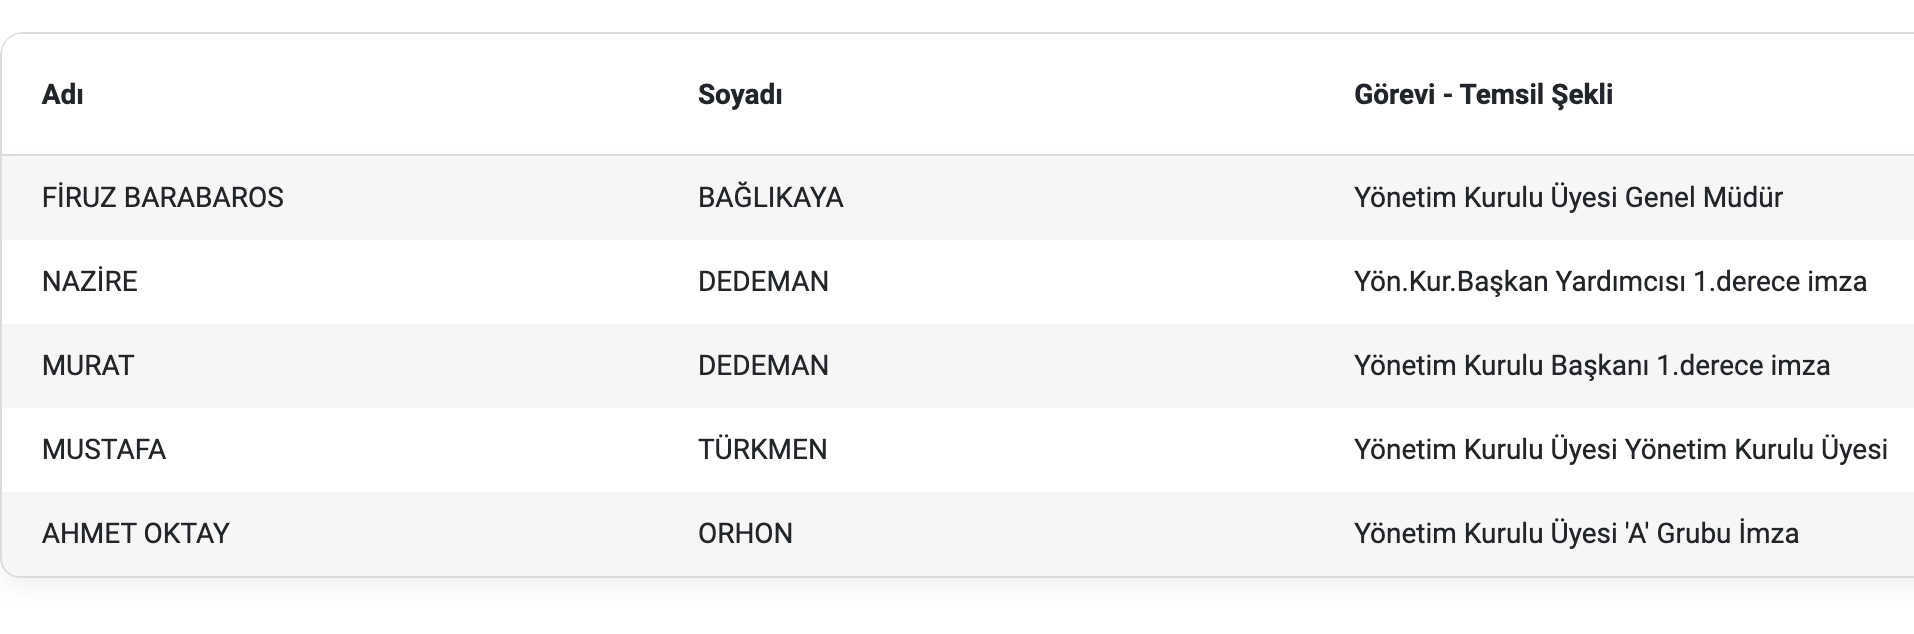Screen dimensions: 1914x634
Task: Click the Soyadı column header
Action: (x=740, y=95)
